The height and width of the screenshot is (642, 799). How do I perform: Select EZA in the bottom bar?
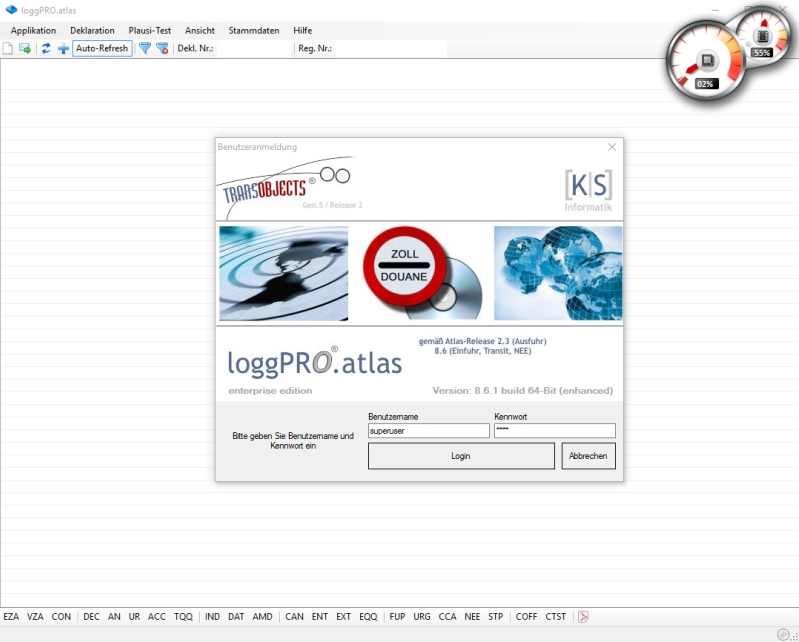pyautogui.click(x=11, y=617)
